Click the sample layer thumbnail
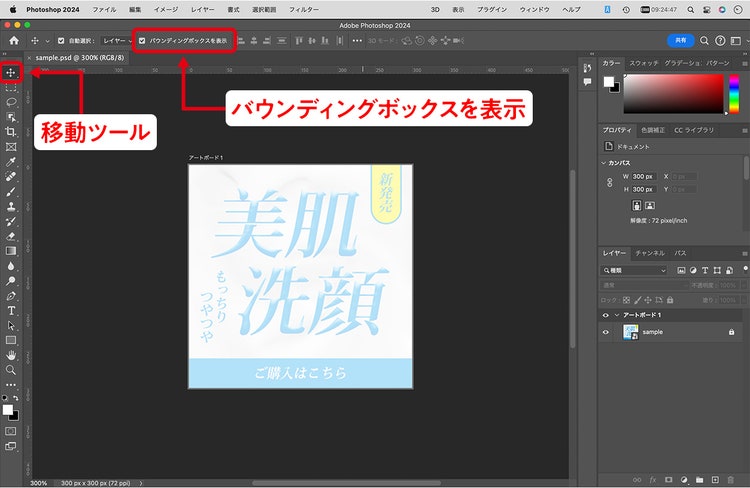Screen dimensions: 750x488 631,332
